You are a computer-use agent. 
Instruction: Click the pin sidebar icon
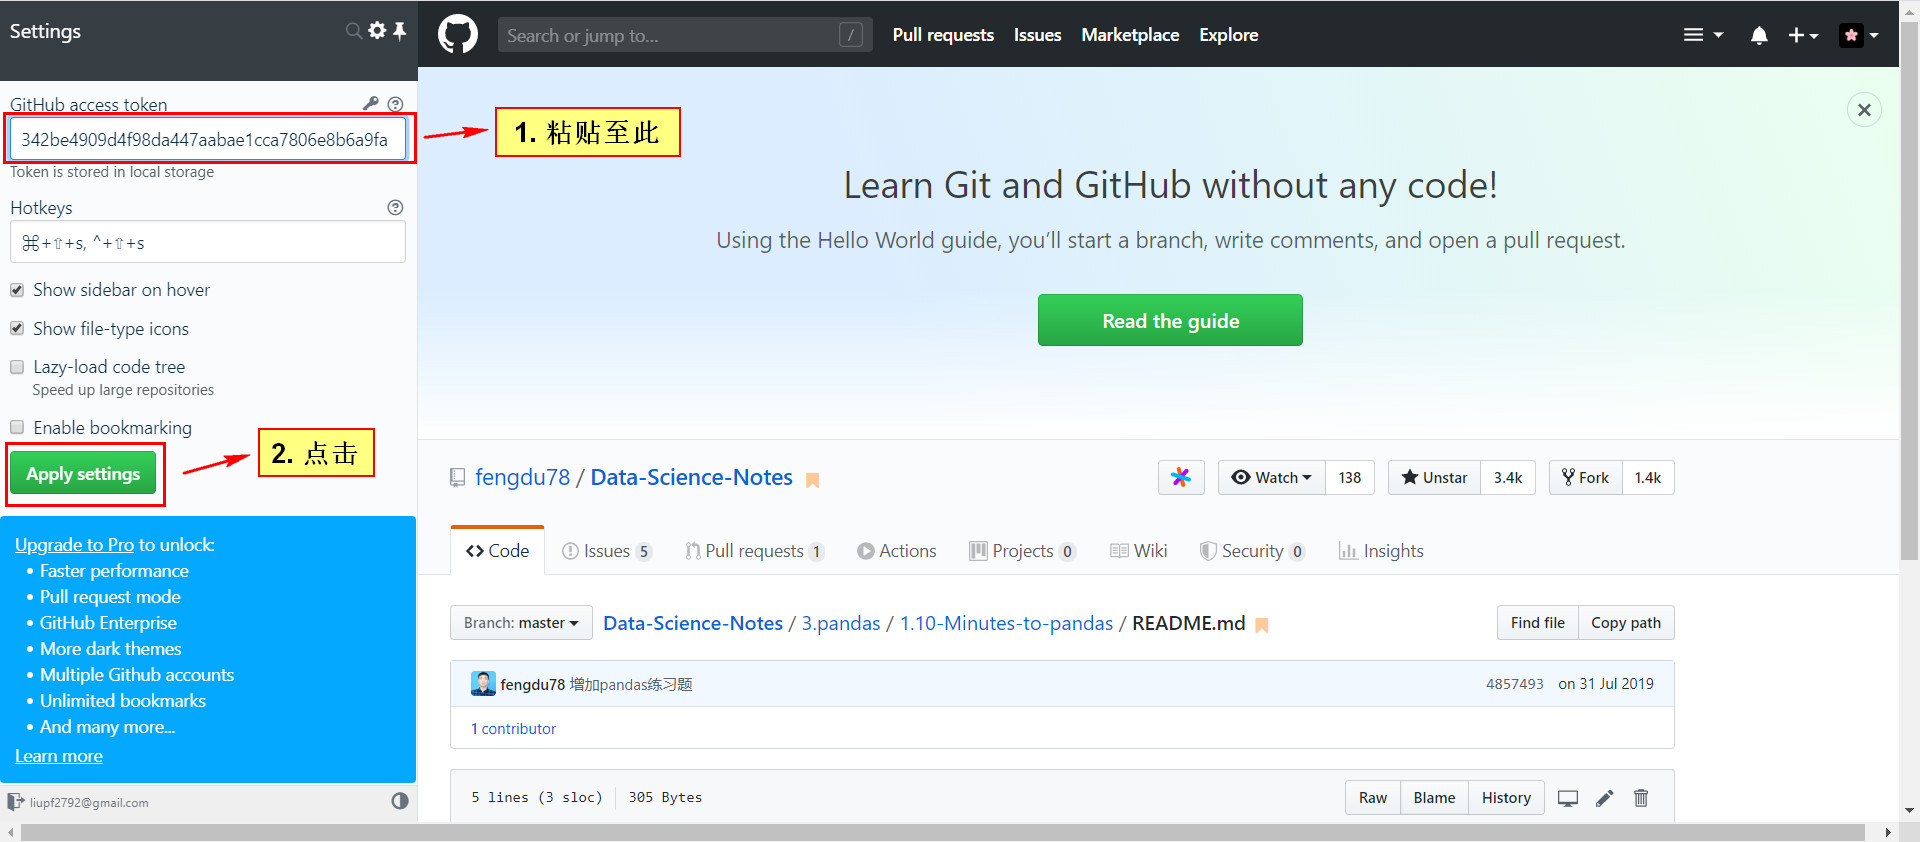pos(399,31)
